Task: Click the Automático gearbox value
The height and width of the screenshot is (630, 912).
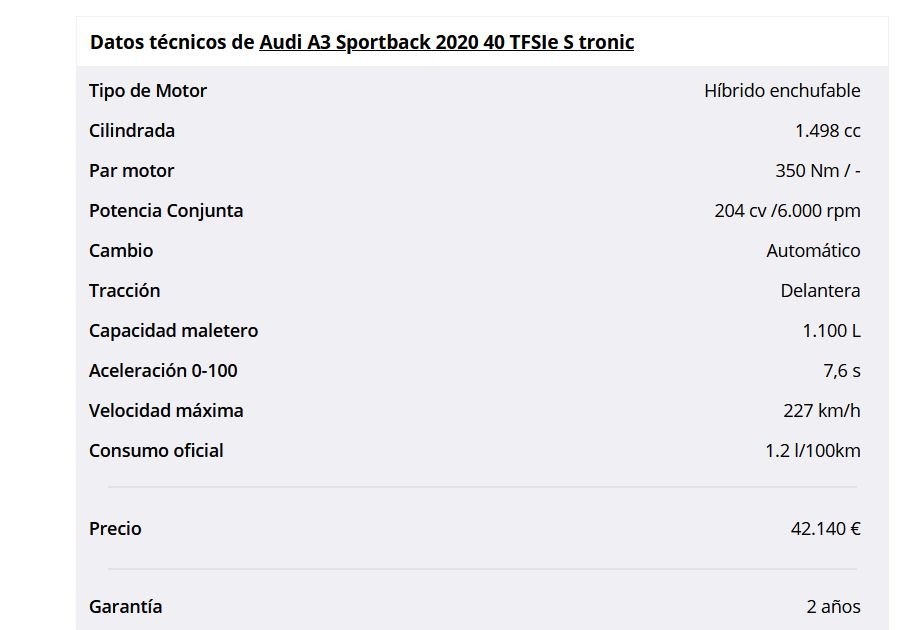Action: 813,251
